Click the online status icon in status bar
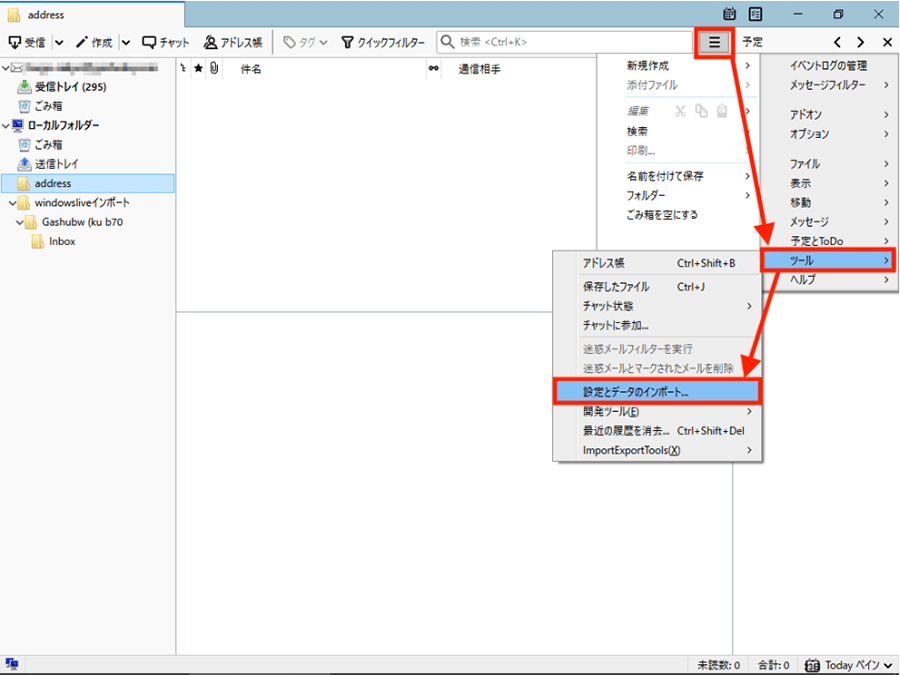This screenshot has width=900, height=675. [12, 664]
